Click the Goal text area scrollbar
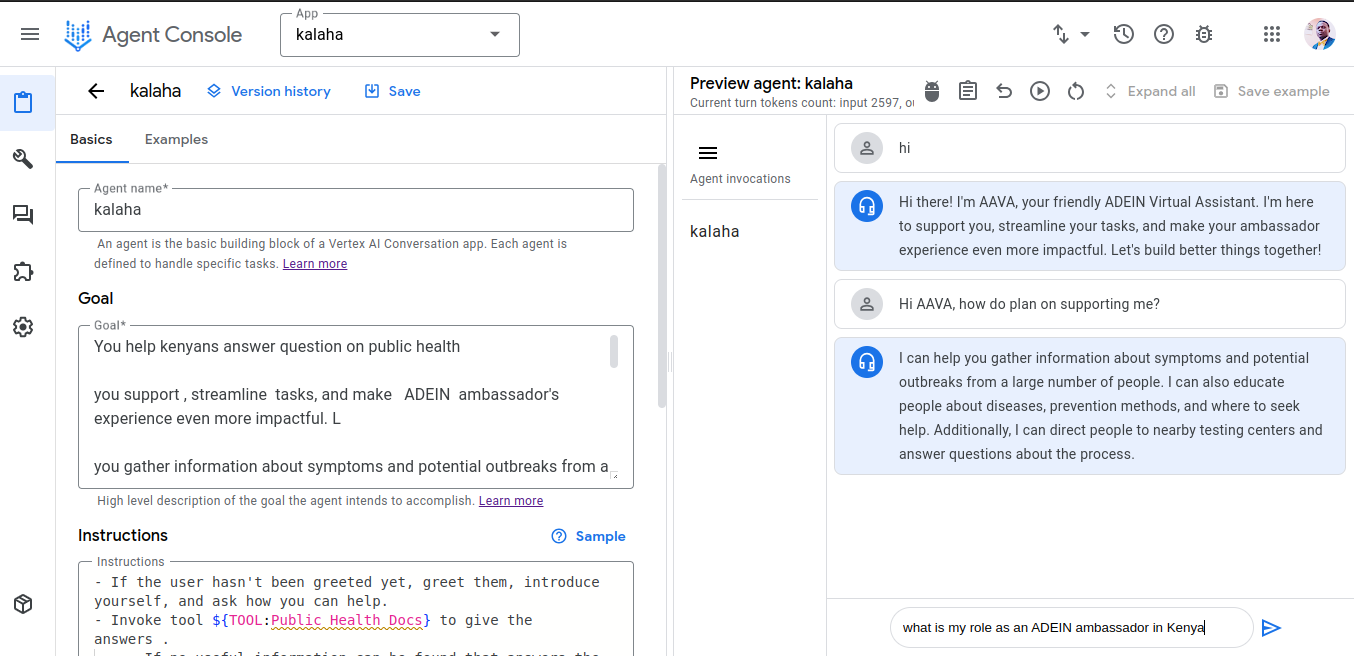 click(614, 351)
